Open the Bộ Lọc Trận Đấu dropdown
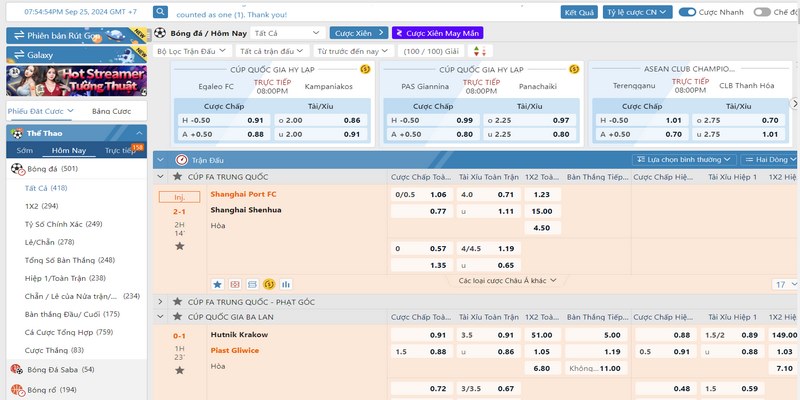800x400 pixels. click(x=192, y=51)
